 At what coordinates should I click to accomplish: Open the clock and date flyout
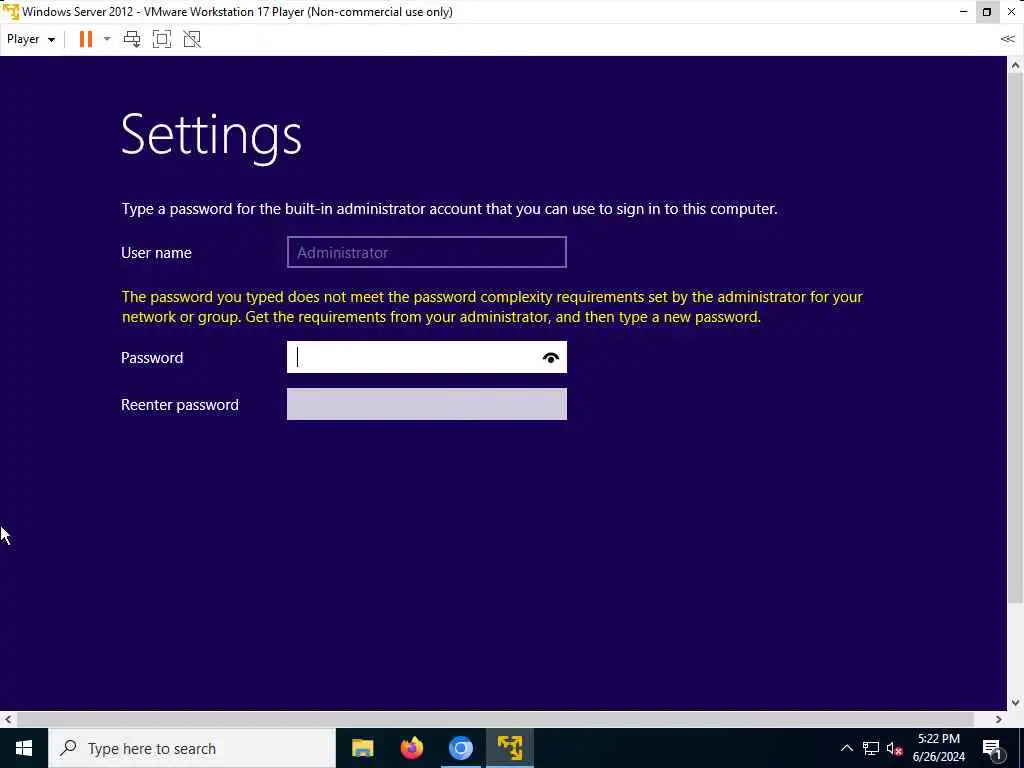[x=938, y=748]
